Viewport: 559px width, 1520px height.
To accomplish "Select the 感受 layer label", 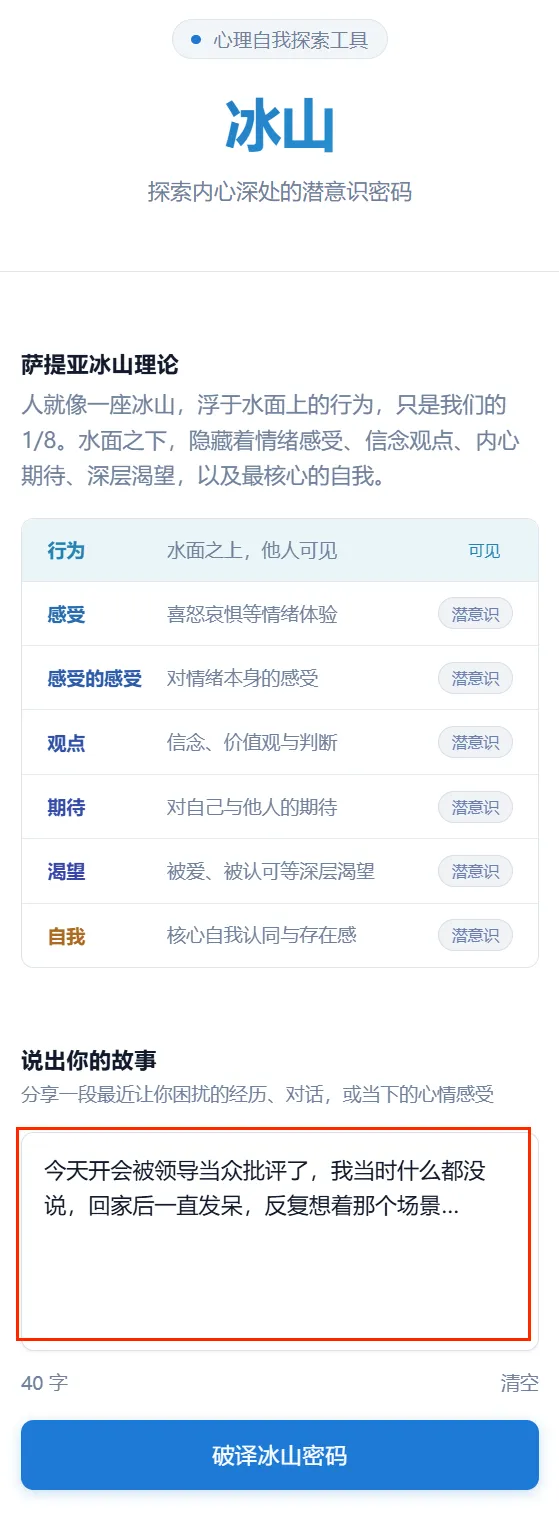I will pyautogui.click(x=66, y=614).
